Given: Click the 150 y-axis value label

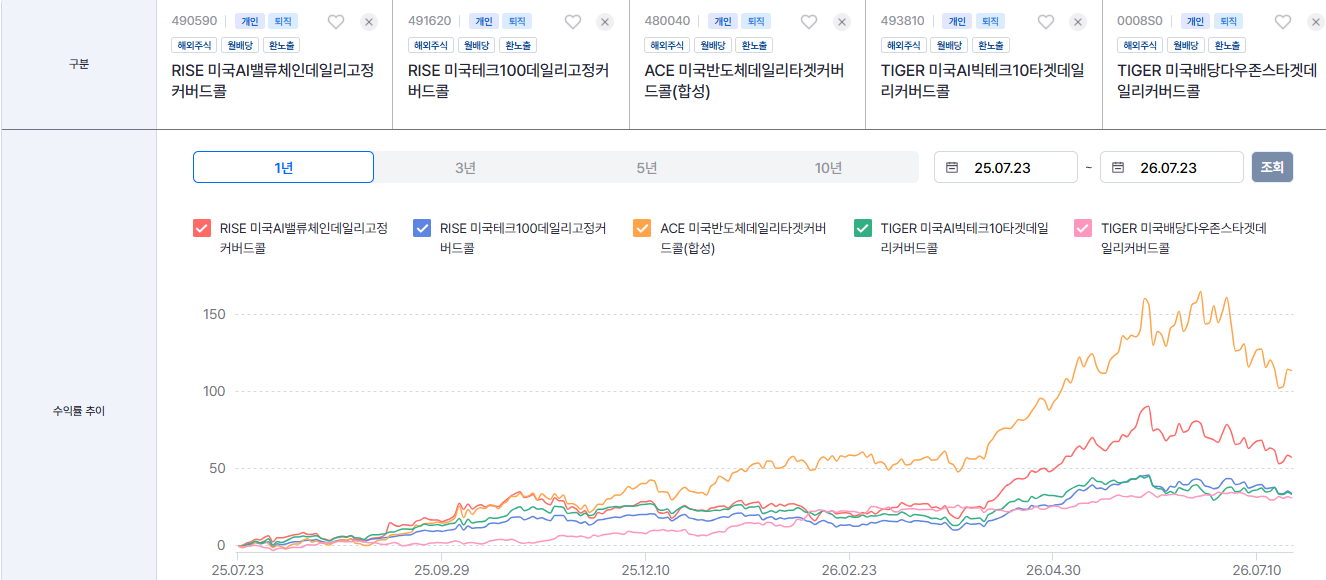Looking at the screenshot, I should [214, 314].
